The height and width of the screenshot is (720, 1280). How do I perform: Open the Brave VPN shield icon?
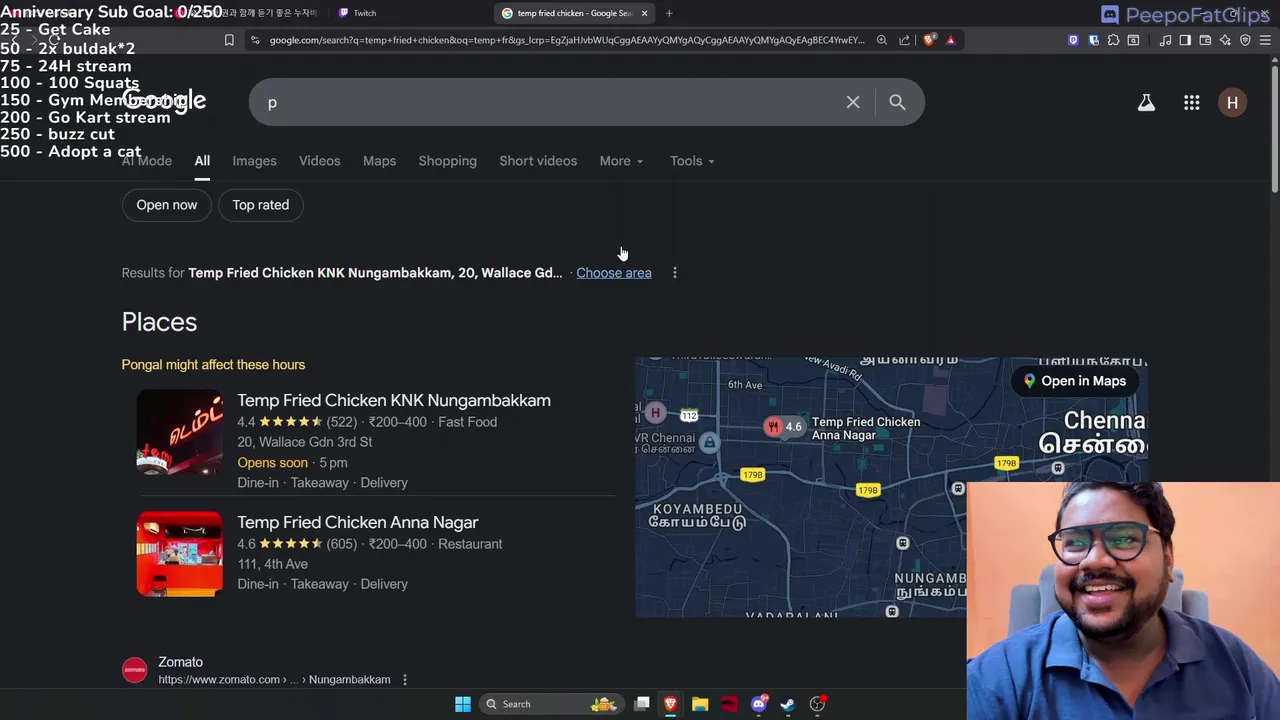pyautogui.click(x=1245, y=40)
